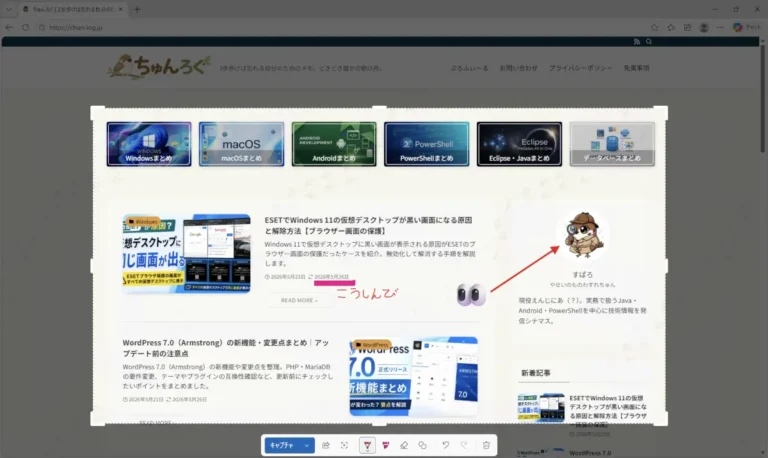The image size is (768, 458).
Task: Open the プライバシーポリシー menu item
Action: coord(580,68)
